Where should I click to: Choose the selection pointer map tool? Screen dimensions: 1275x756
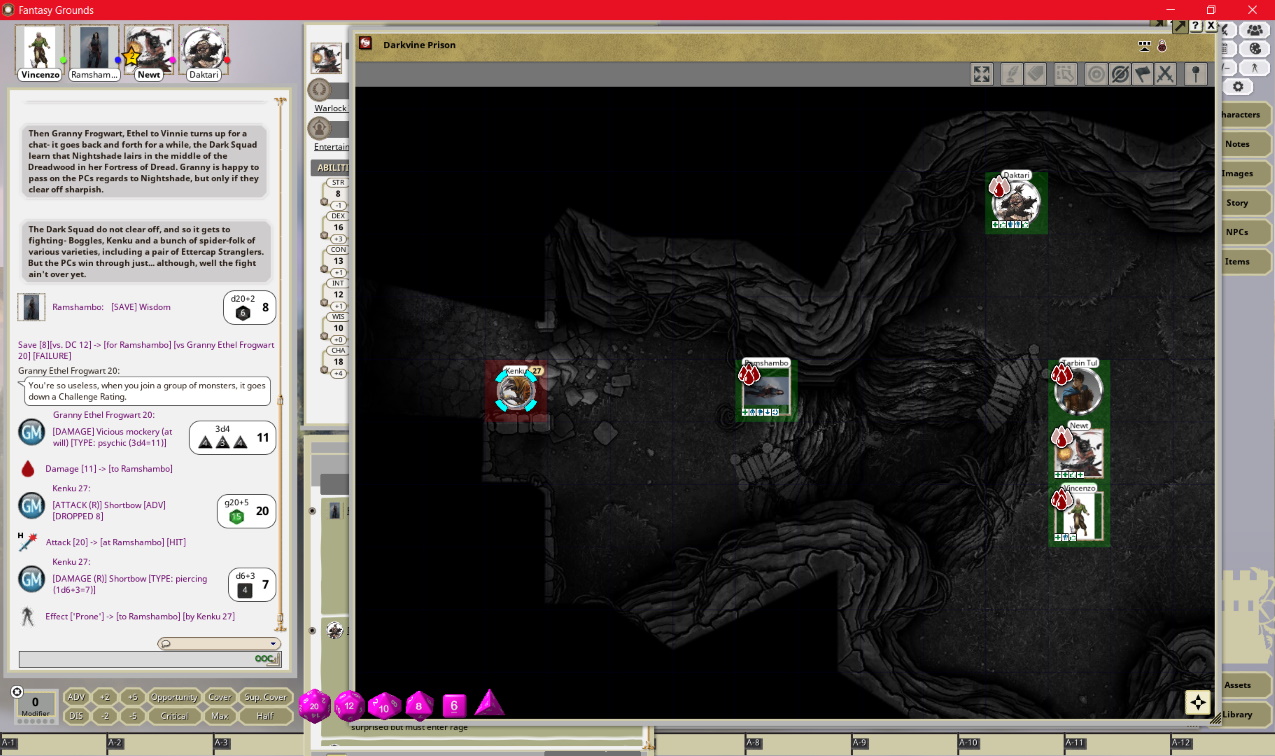coord(1065,74)
